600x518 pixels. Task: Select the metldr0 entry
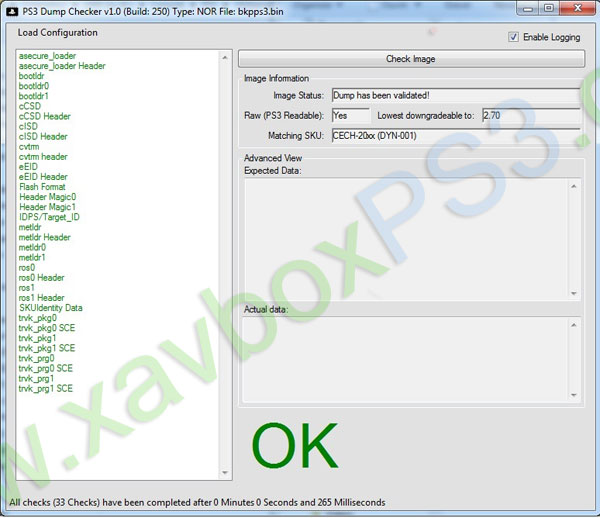tap(32, 247)
